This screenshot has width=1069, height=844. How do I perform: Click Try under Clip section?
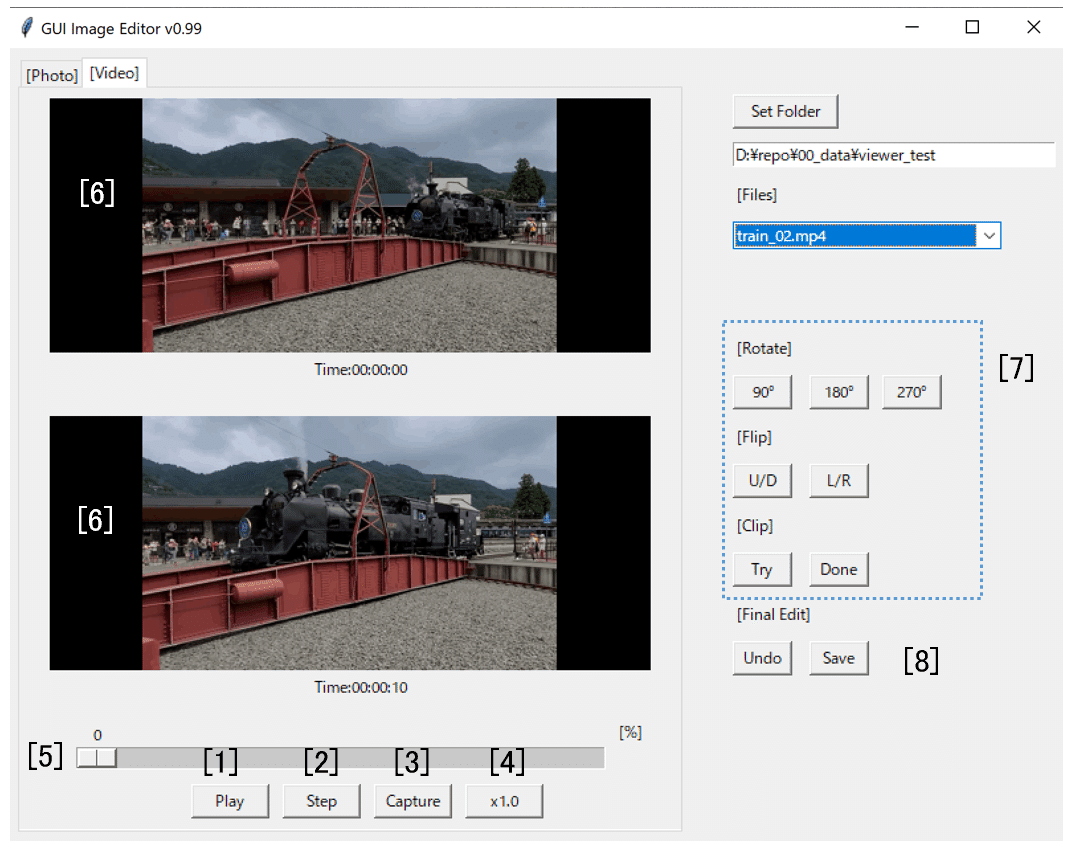(x=763, y=569)
